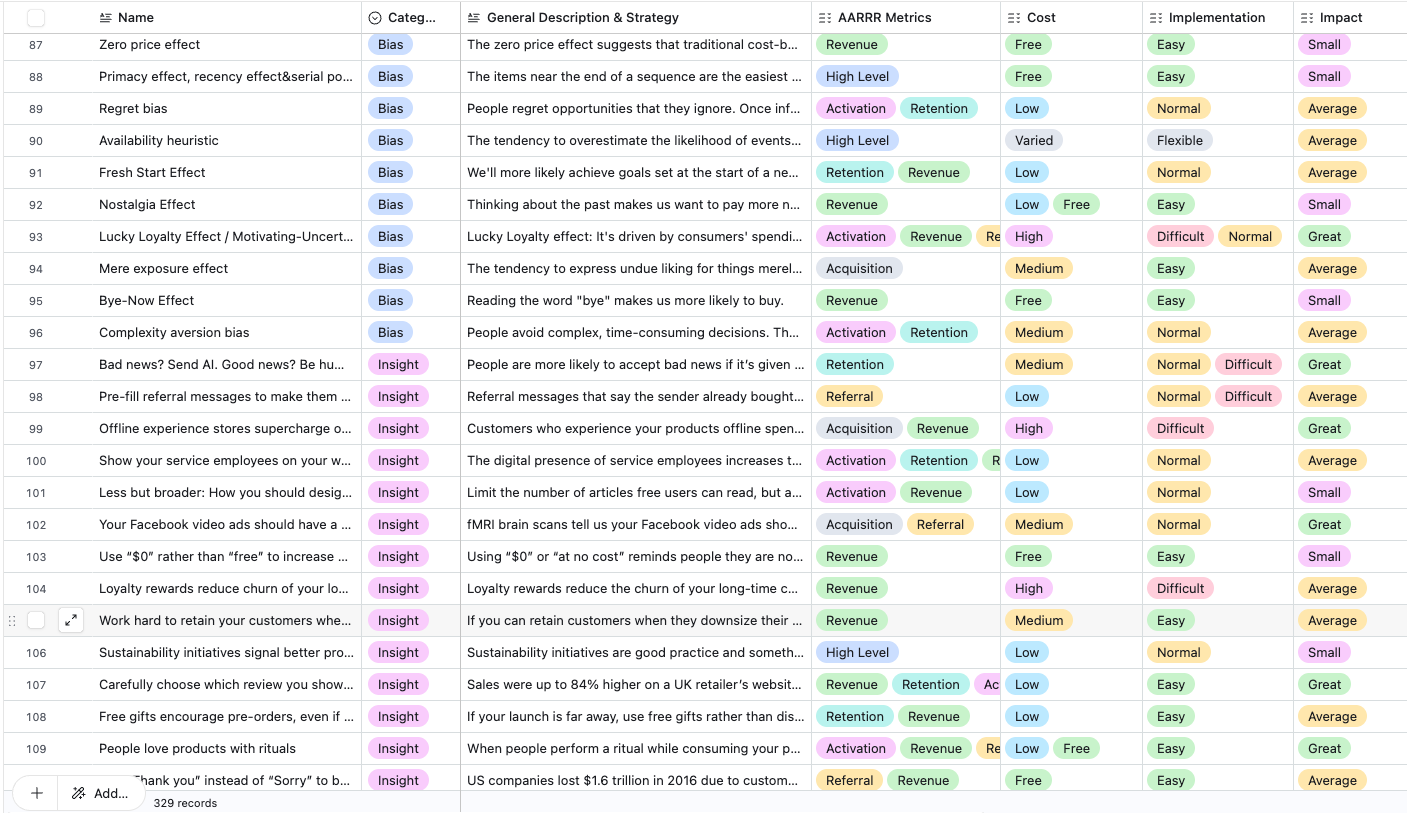Click the multi-select icon in the Impact header
The height and width of the screenshot is (813, 1407).
tap(1307, 17)
